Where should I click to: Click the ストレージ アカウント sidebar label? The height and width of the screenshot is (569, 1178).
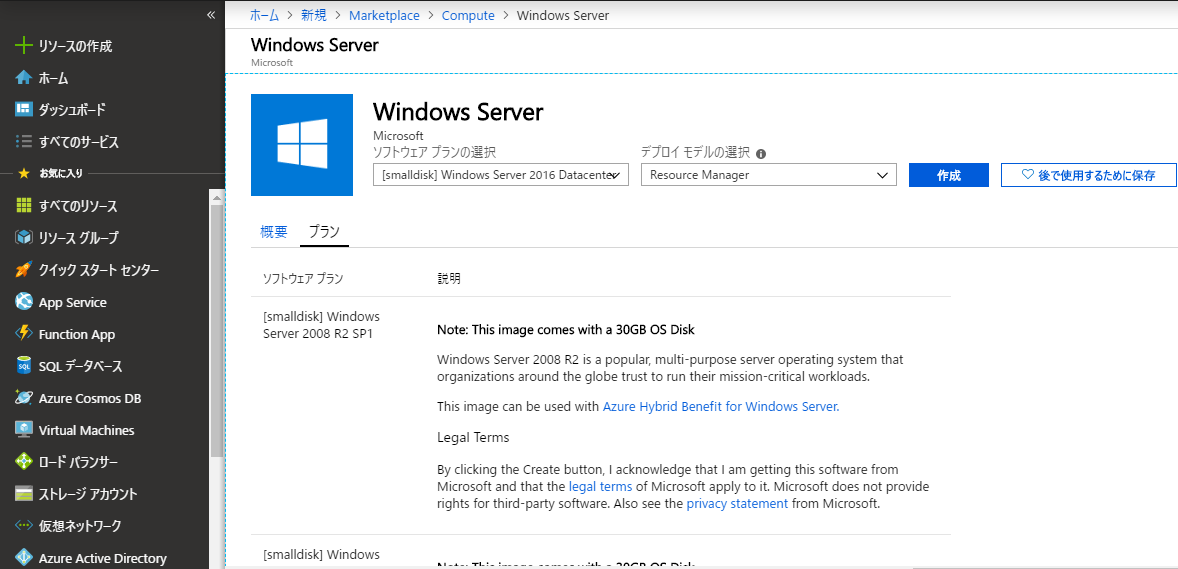coord(88,494)
